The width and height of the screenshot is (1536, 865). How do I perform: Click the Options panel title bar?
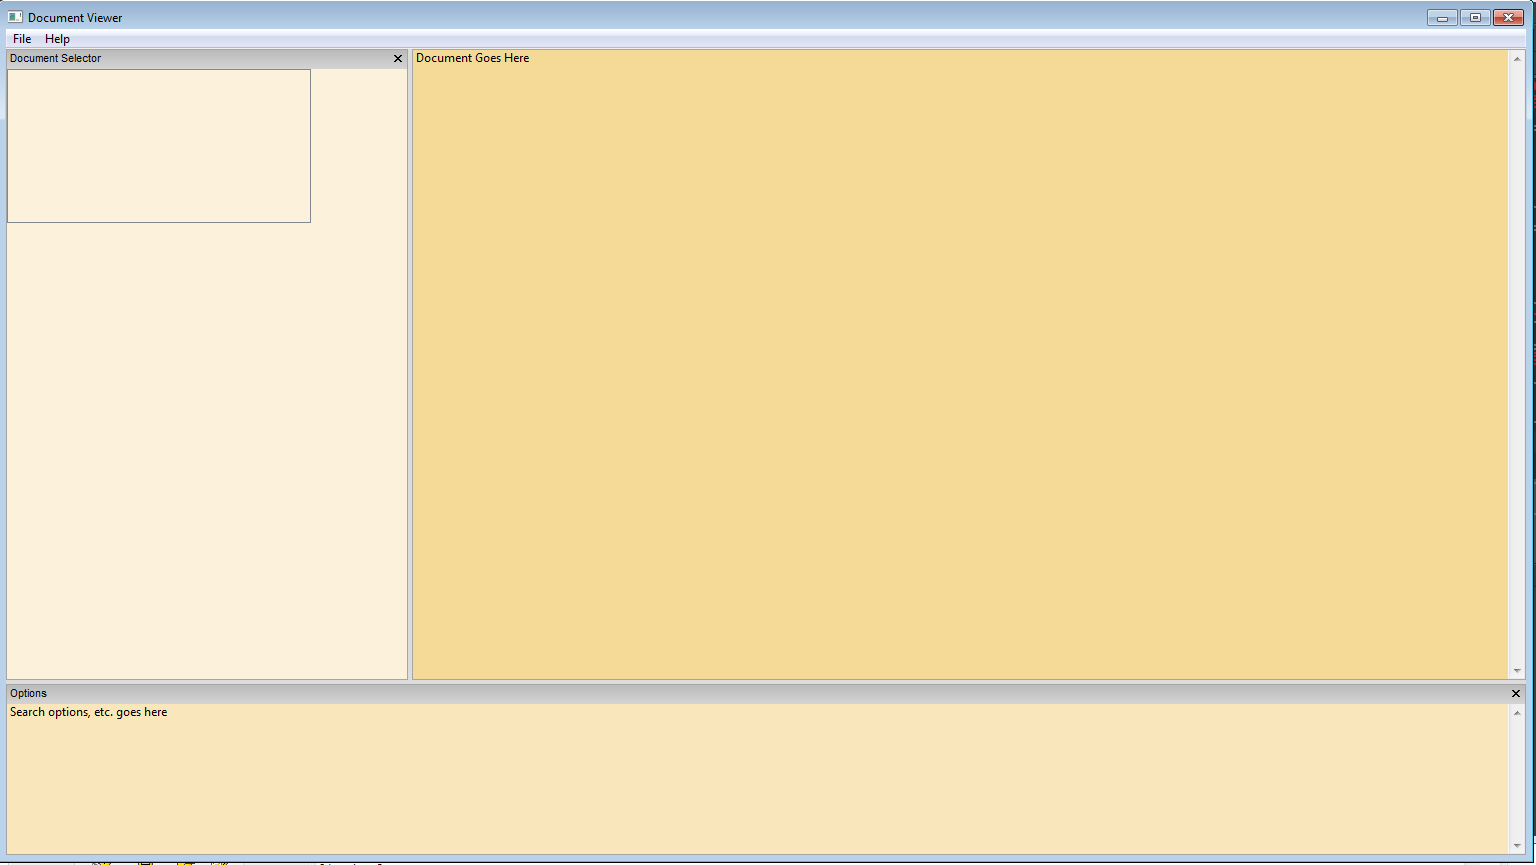[700, 694]
